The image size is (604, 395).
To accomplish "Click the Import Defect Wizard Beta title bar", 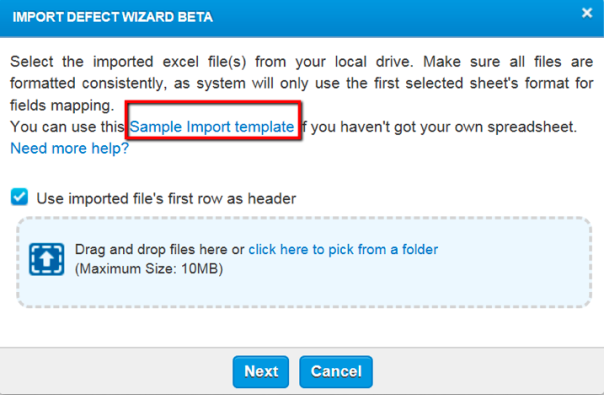I will tap(302, 18).
